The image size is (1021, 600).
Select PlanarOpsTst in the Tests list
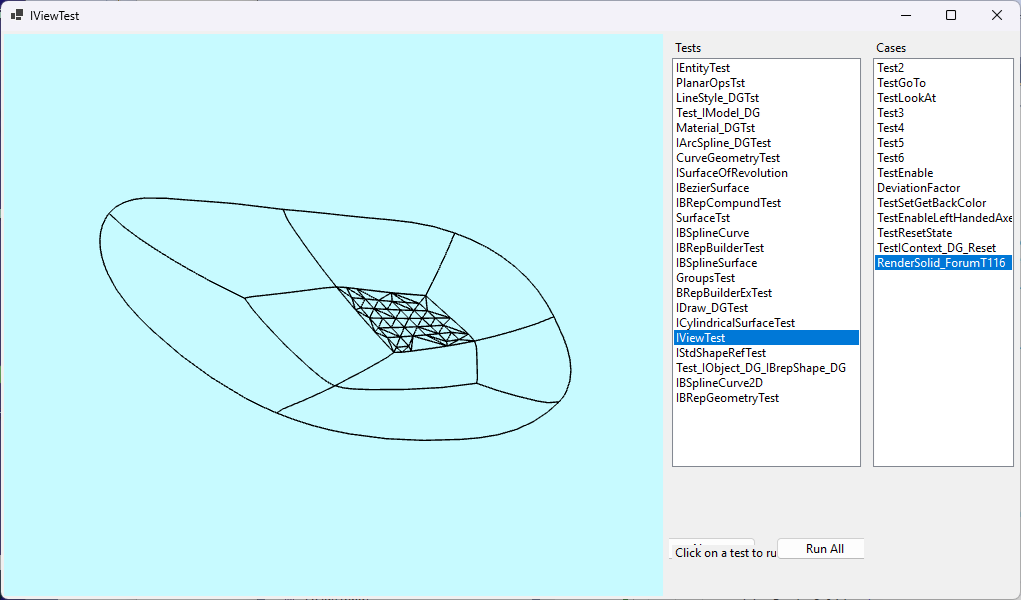pyautogui.click(x=710, y=83)
